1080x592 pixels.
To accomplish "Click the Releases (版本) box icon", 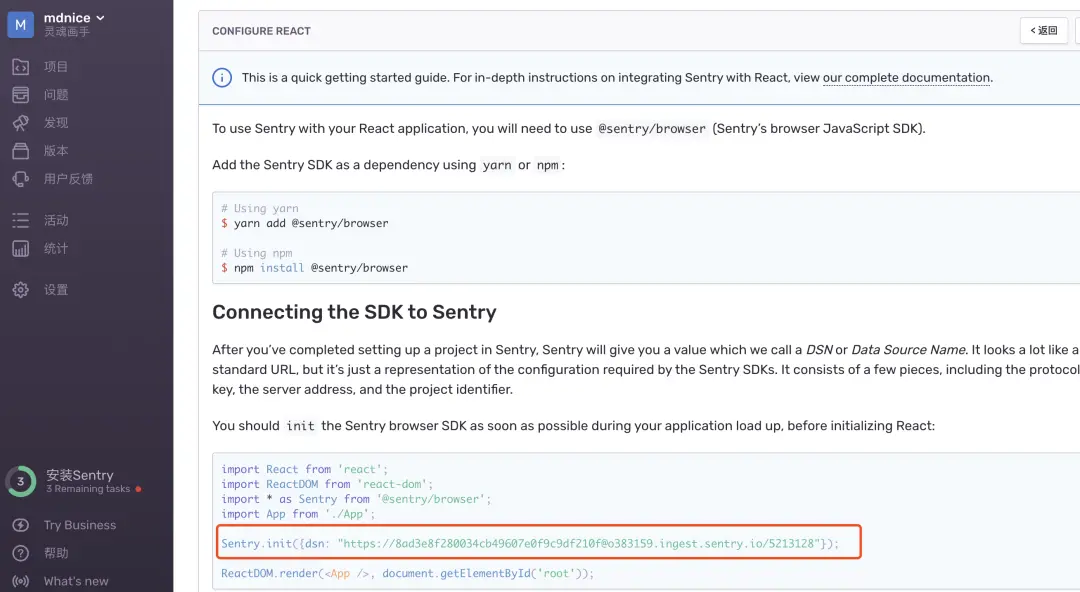I will [x=20, y=151].
